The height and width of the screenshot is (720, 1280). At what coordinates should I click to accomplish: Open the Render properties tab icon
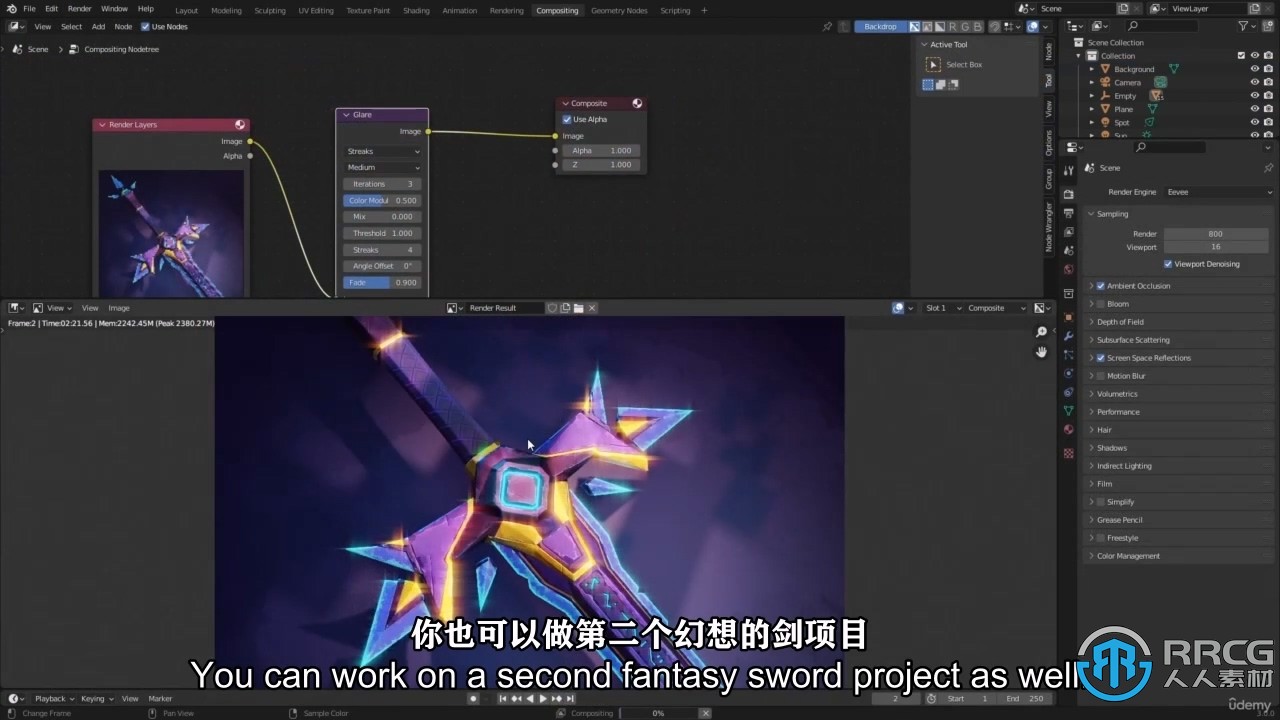(x=1068, y=193)
